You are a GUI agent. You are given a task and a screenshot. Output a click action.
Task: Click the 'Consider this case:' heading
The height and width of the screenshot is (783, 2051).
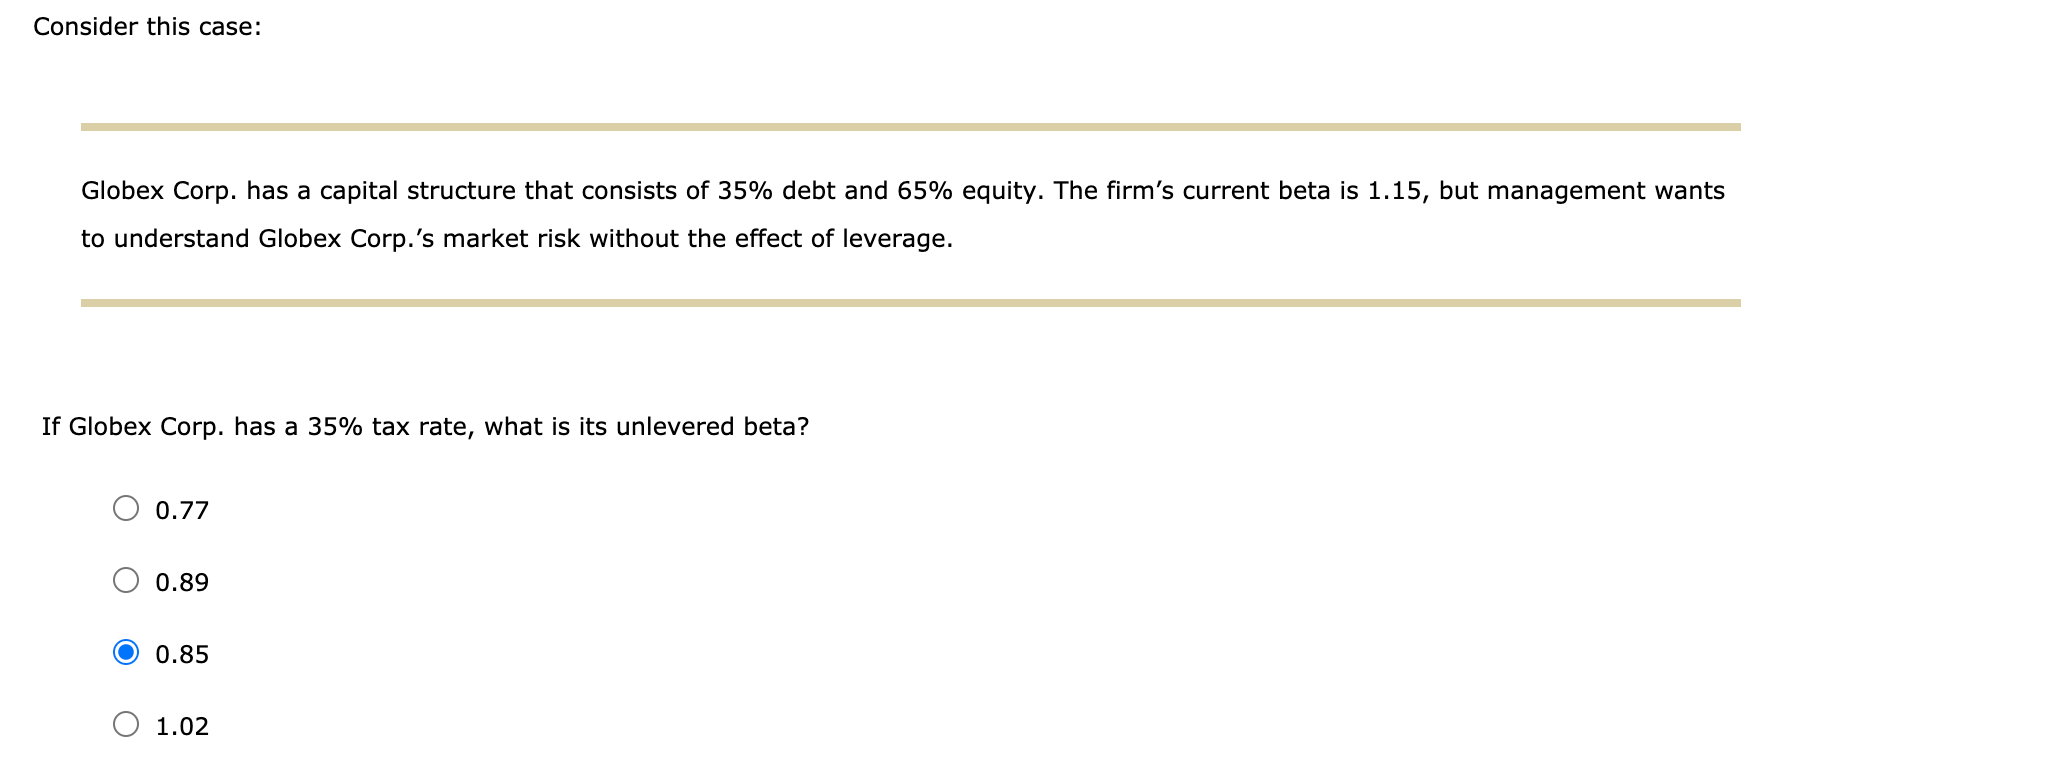pos(146,26)
